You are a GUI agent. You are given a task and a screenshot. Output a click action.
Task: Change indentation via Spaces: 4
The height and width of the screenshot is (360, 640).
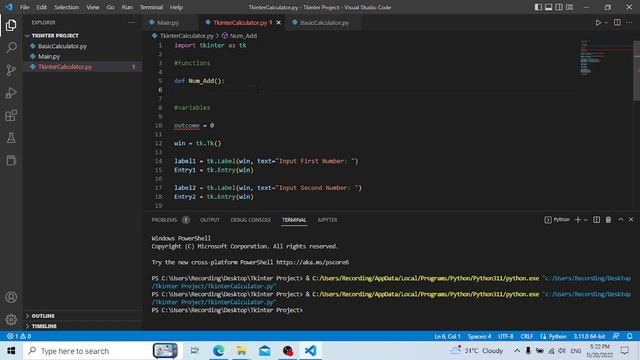(x=479, y=336)
